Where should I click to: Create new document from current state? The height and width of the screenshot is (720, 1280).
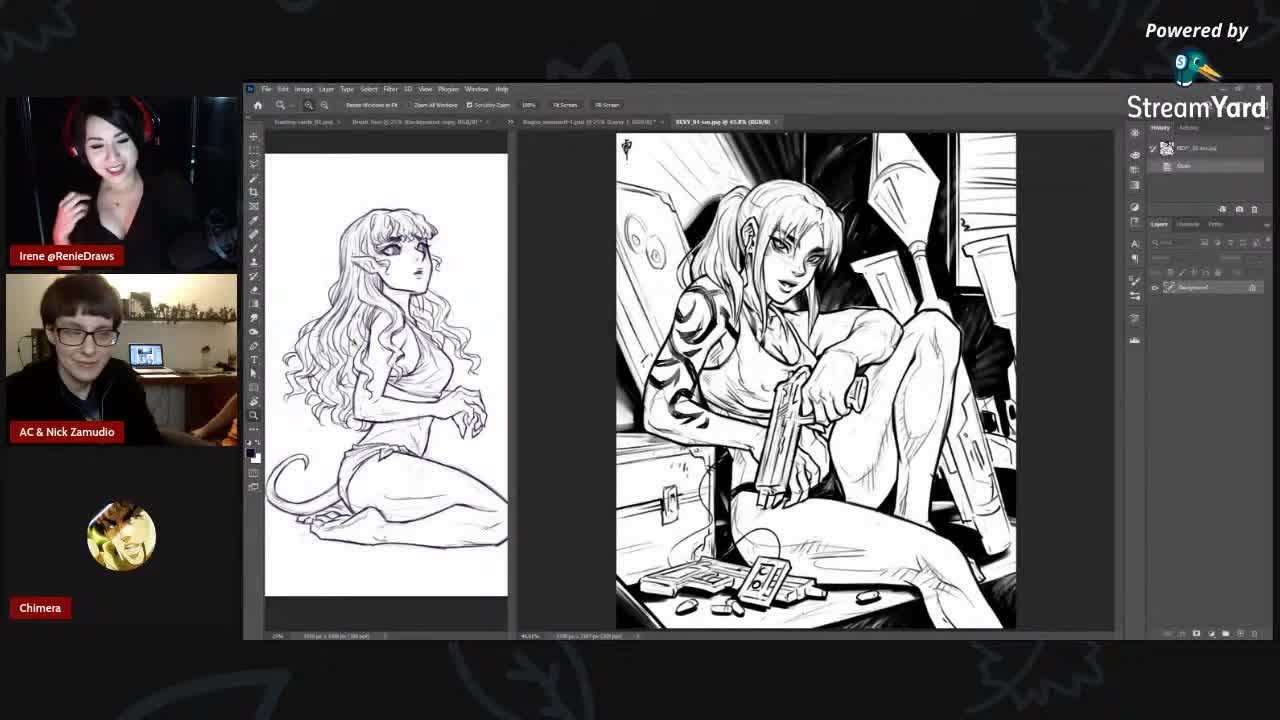pyautogui.click(x=1223, y=209)
